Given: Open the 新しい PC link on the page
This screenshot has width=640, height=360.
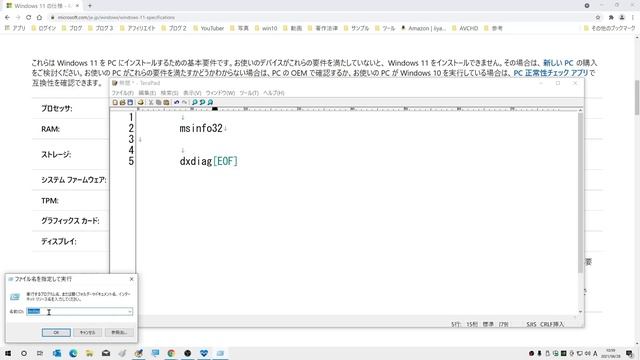Looking at the screenshot, I should [558, 63].
